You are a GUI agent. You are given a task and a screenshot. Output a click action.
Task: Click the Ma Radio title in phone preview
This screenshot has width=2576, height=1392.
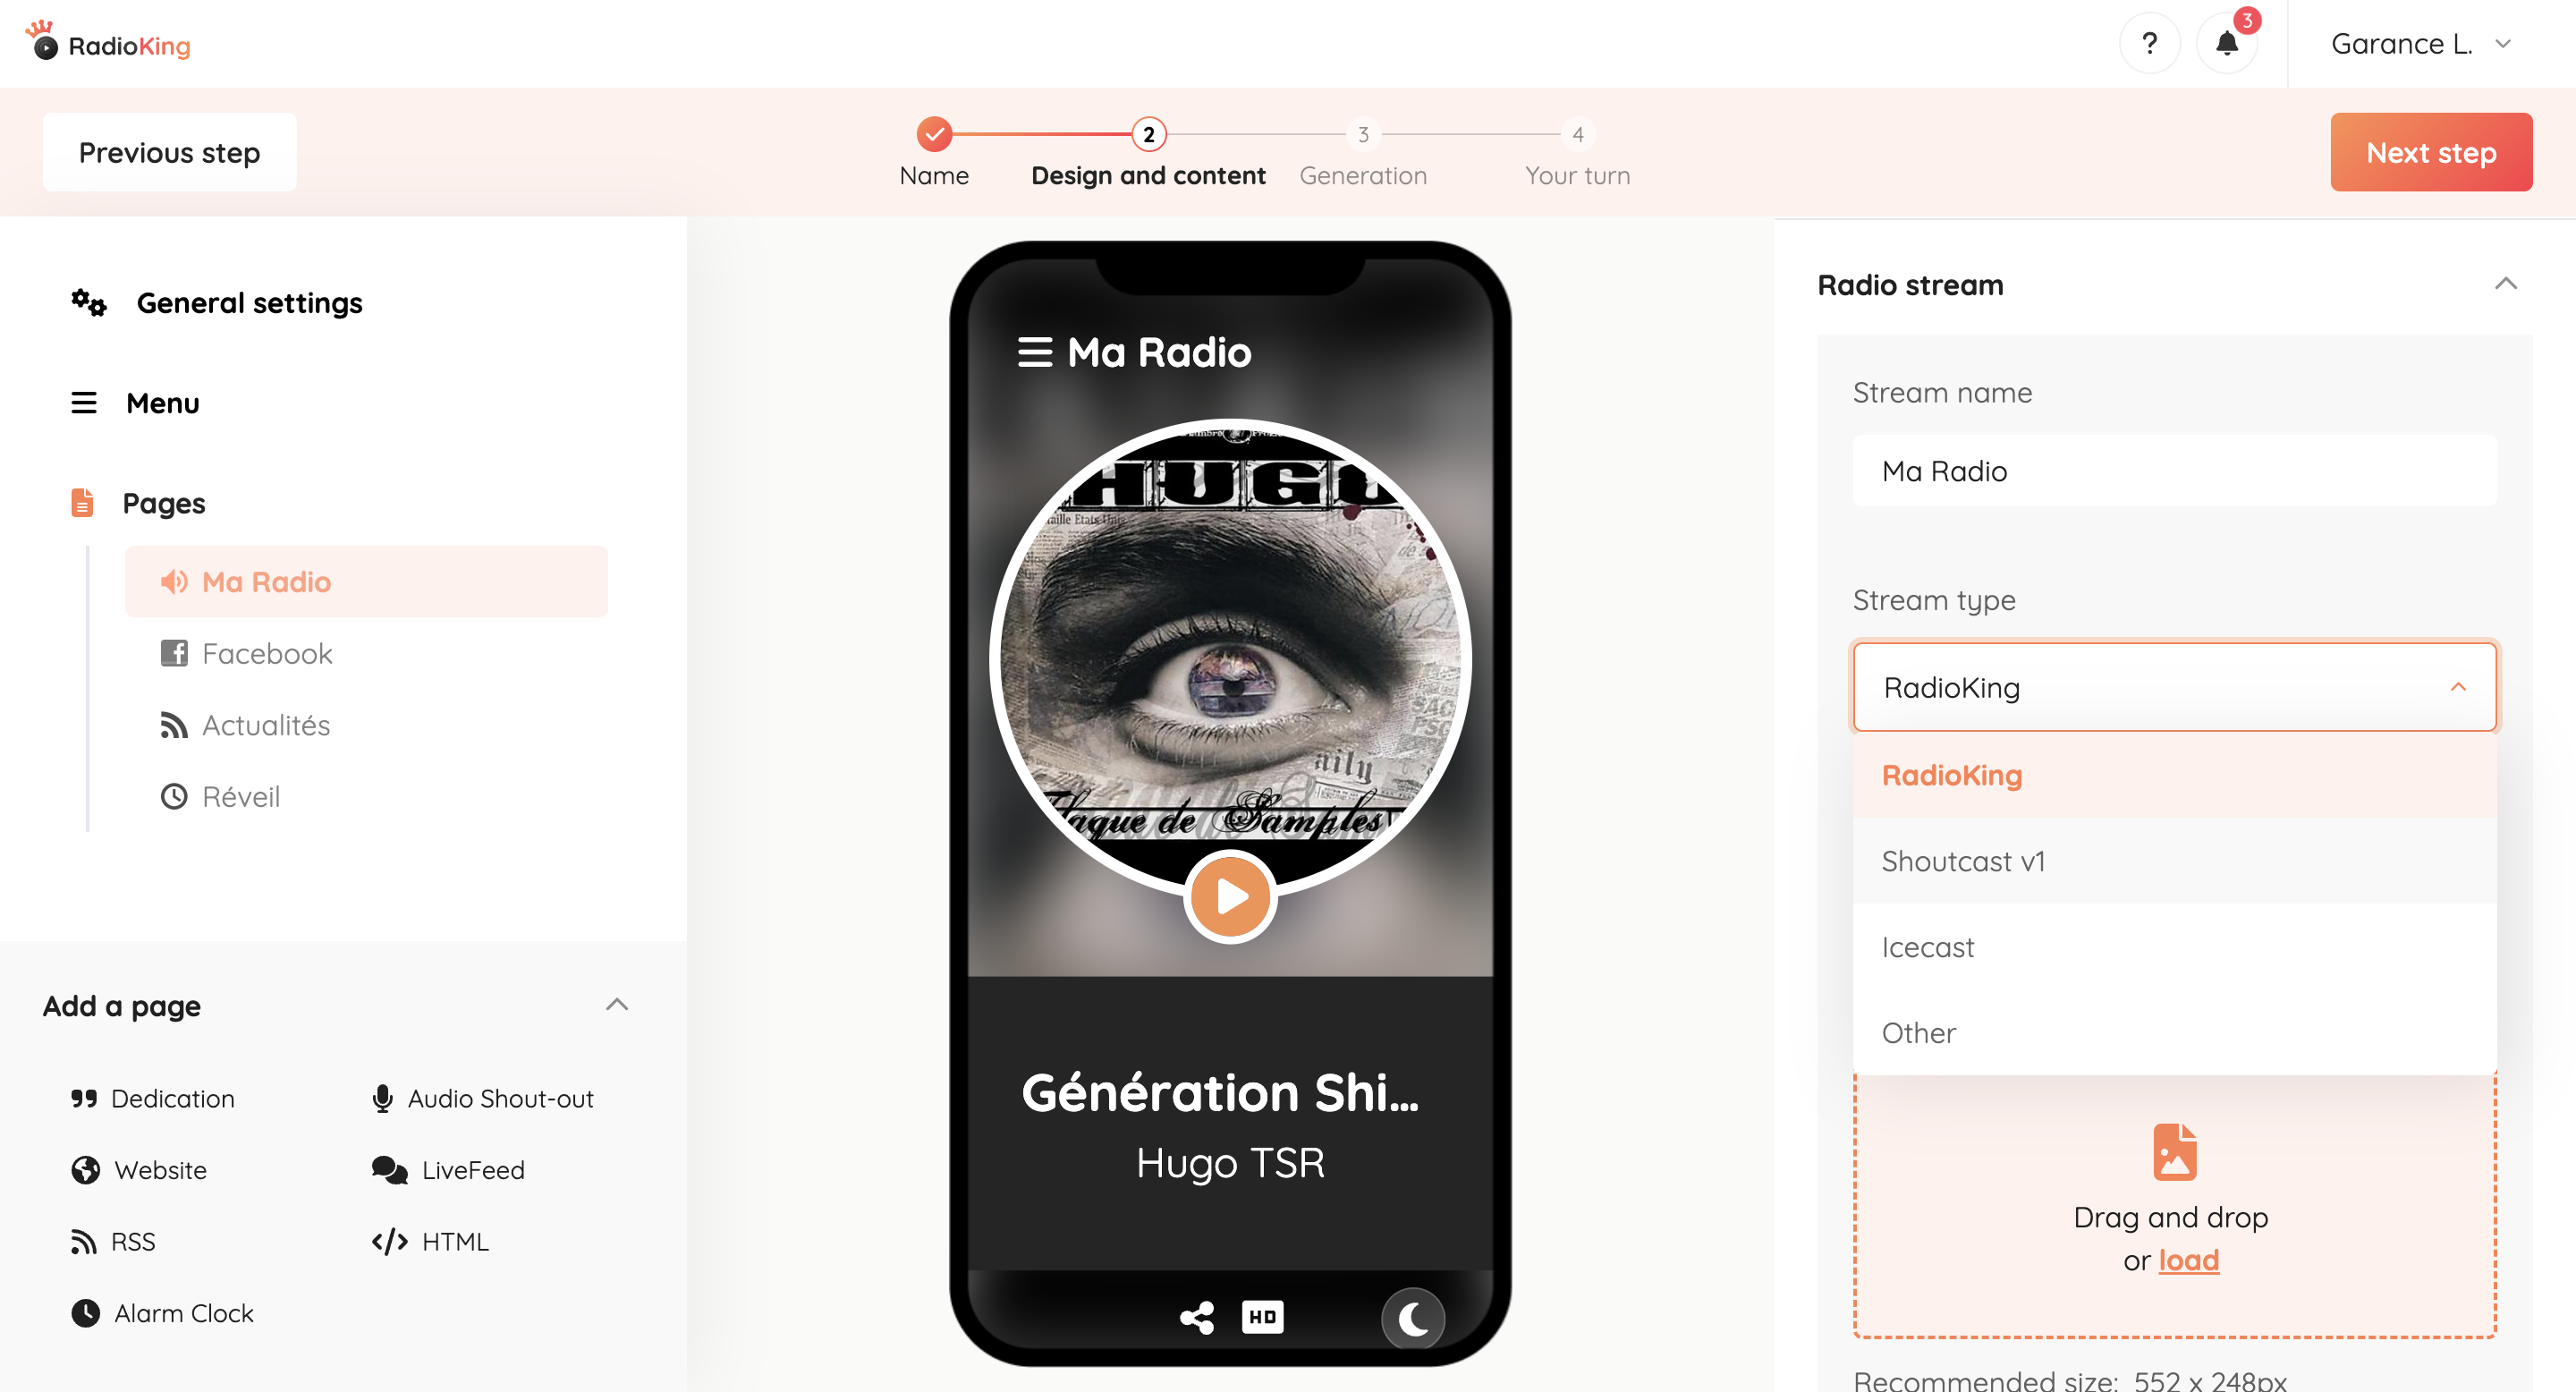pyautogui.click(x=1159, y=352)
